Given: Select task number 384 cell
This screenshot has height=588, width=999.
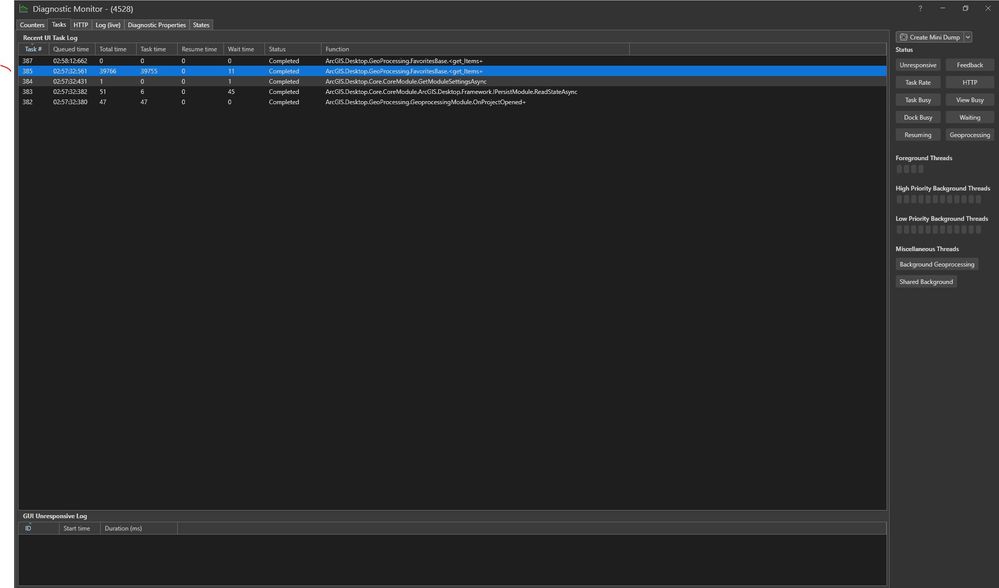Looking at the screenshot, I should 27,82.
